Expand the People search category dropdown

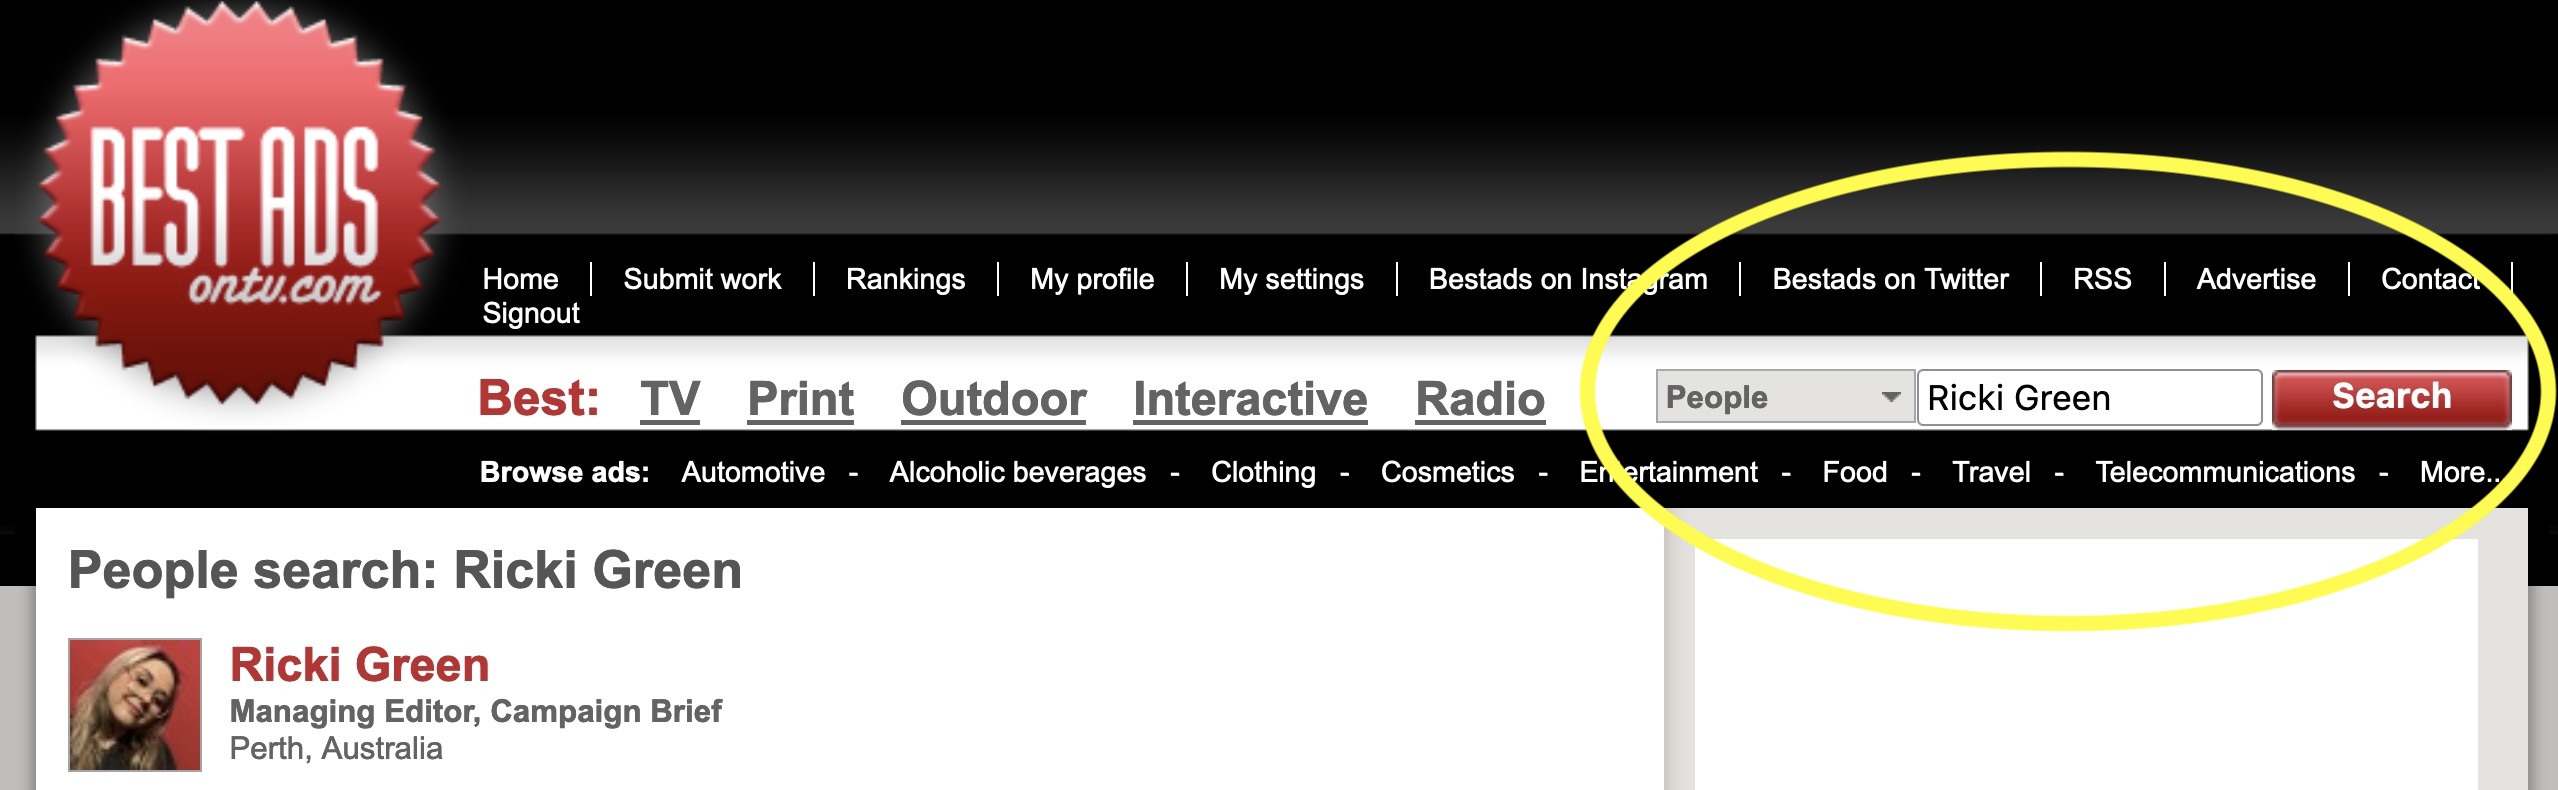[x=1784, y=398]
